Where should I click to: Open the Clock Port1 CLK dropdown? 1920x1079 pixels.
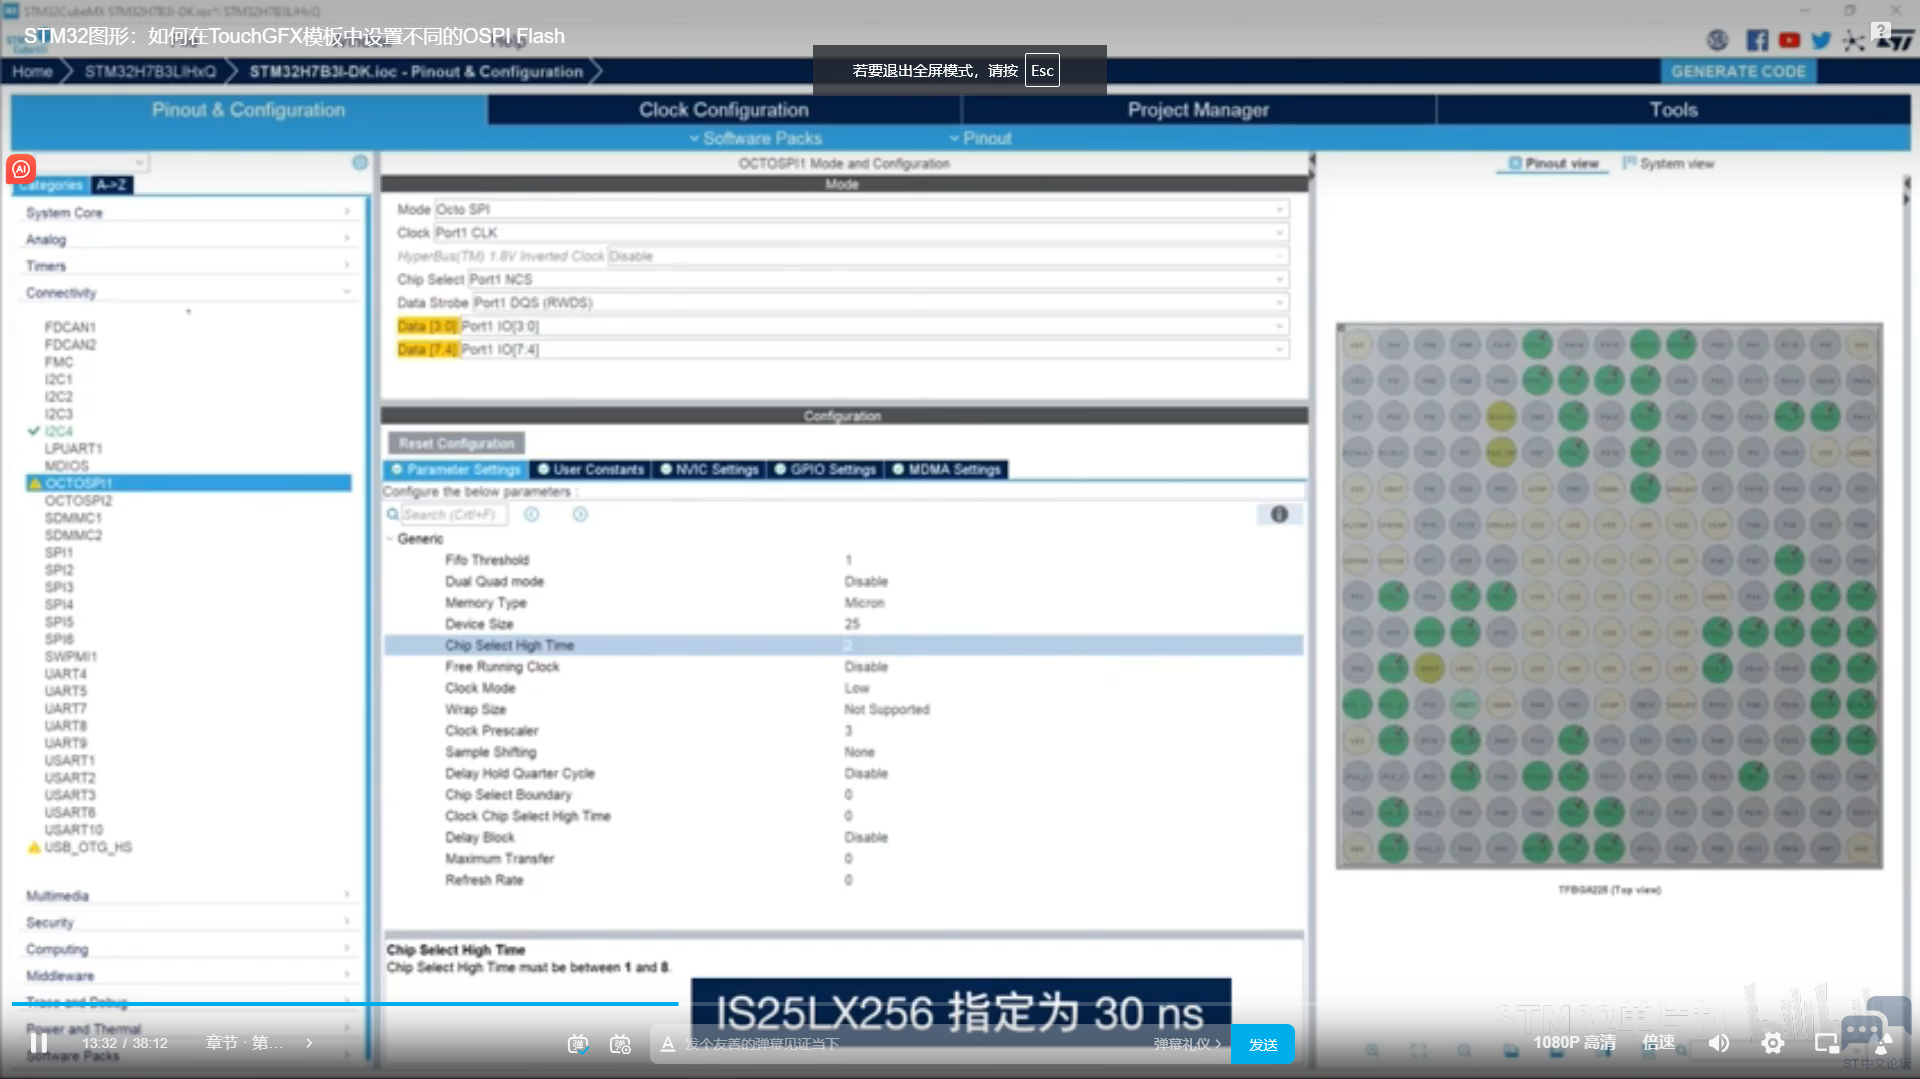pyautogui.click(x=862, y=232)
